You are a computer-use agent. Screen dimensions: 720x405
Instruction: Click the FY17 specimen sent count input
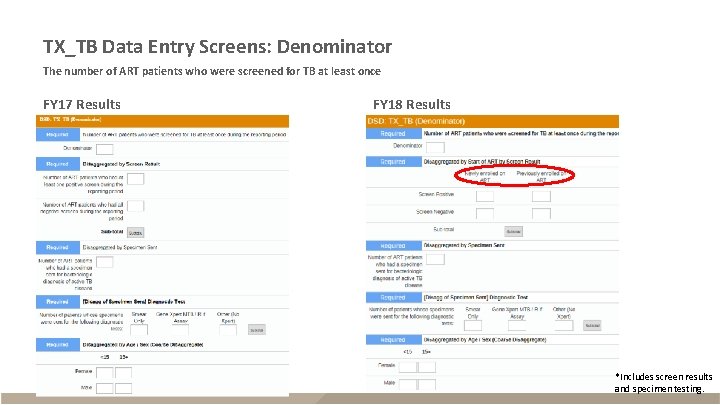point(105,262)
